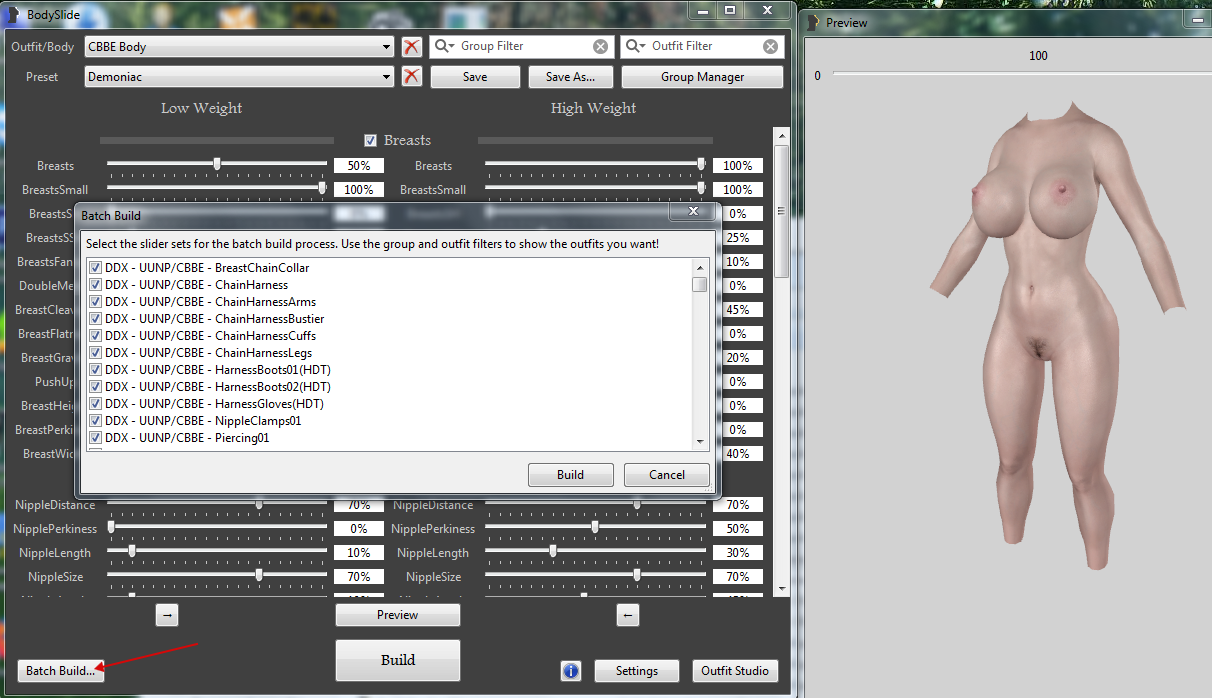The image size is (1212, 698).
Task: Open the Preset dropdown list
Action: (x=387, y=77)
